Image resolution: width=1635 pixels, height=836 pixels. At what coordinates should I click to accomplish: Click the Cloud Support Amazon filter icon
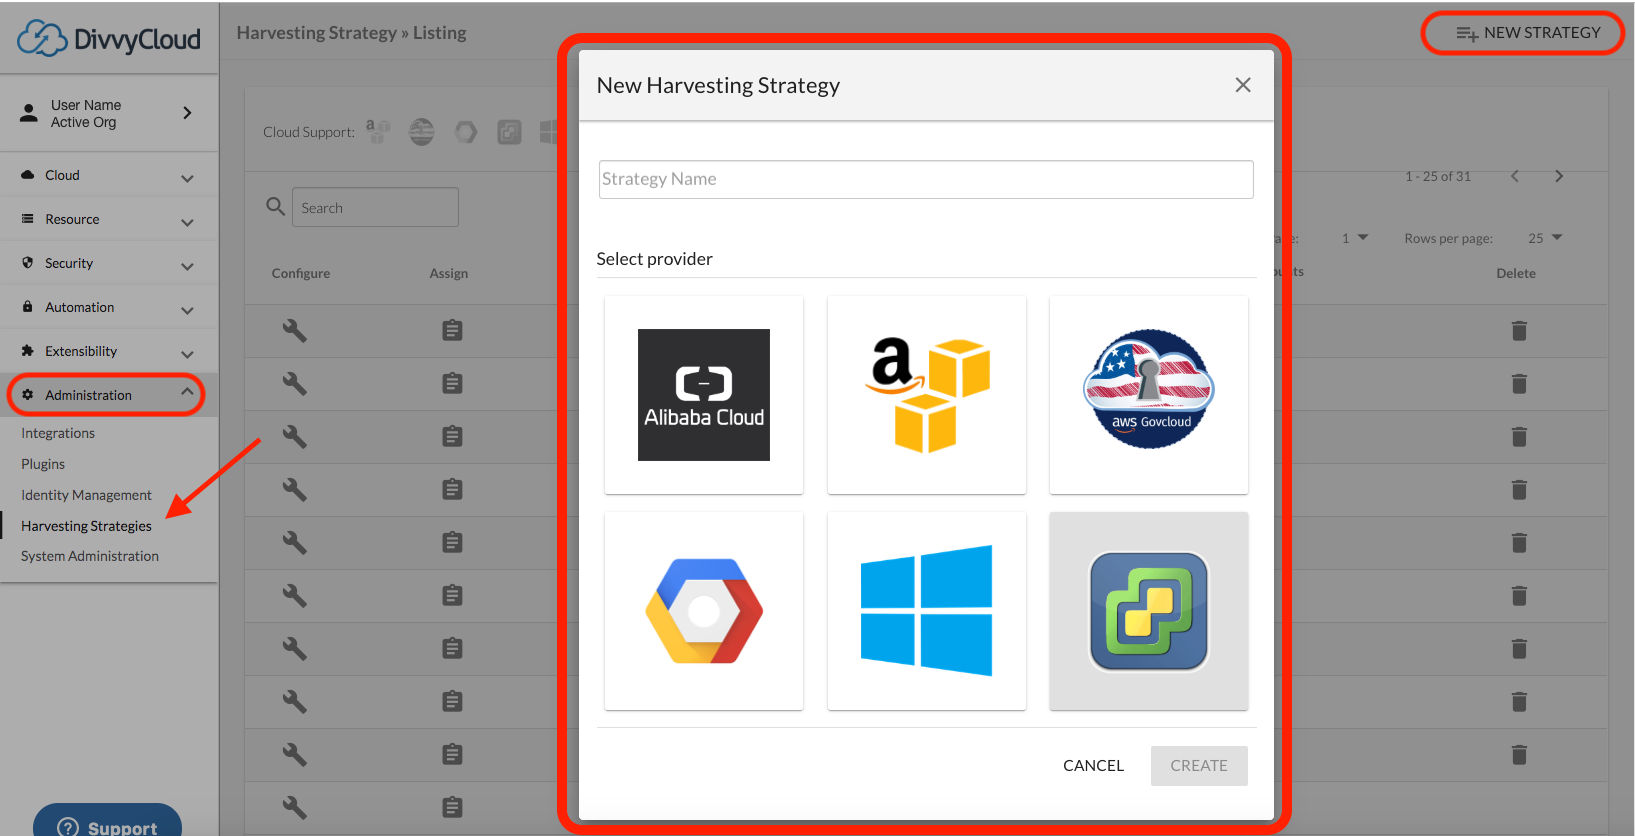tap(378, 131)
